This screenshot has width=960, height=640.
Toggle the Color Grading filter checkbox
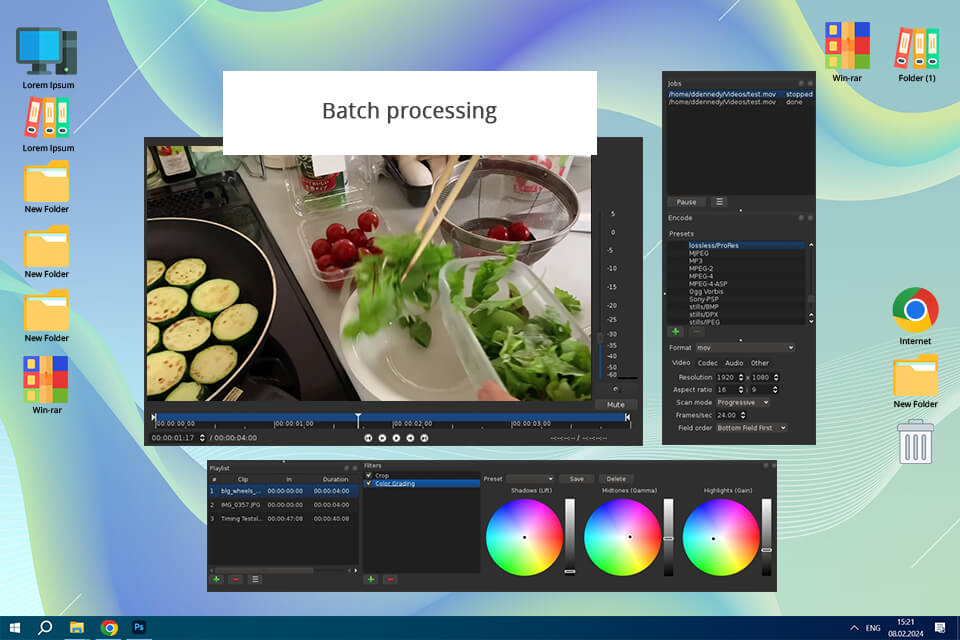tap(369, 483)
